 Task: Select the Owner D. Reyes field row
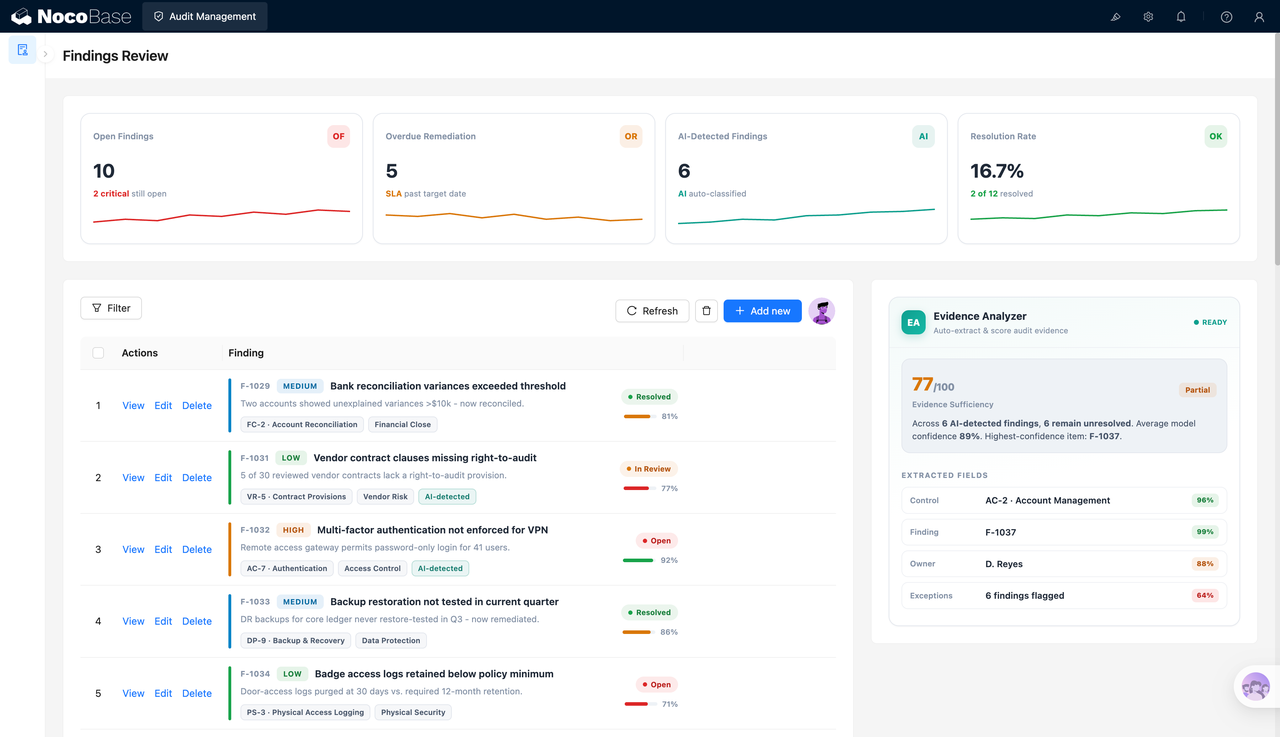pos(1064,564)
